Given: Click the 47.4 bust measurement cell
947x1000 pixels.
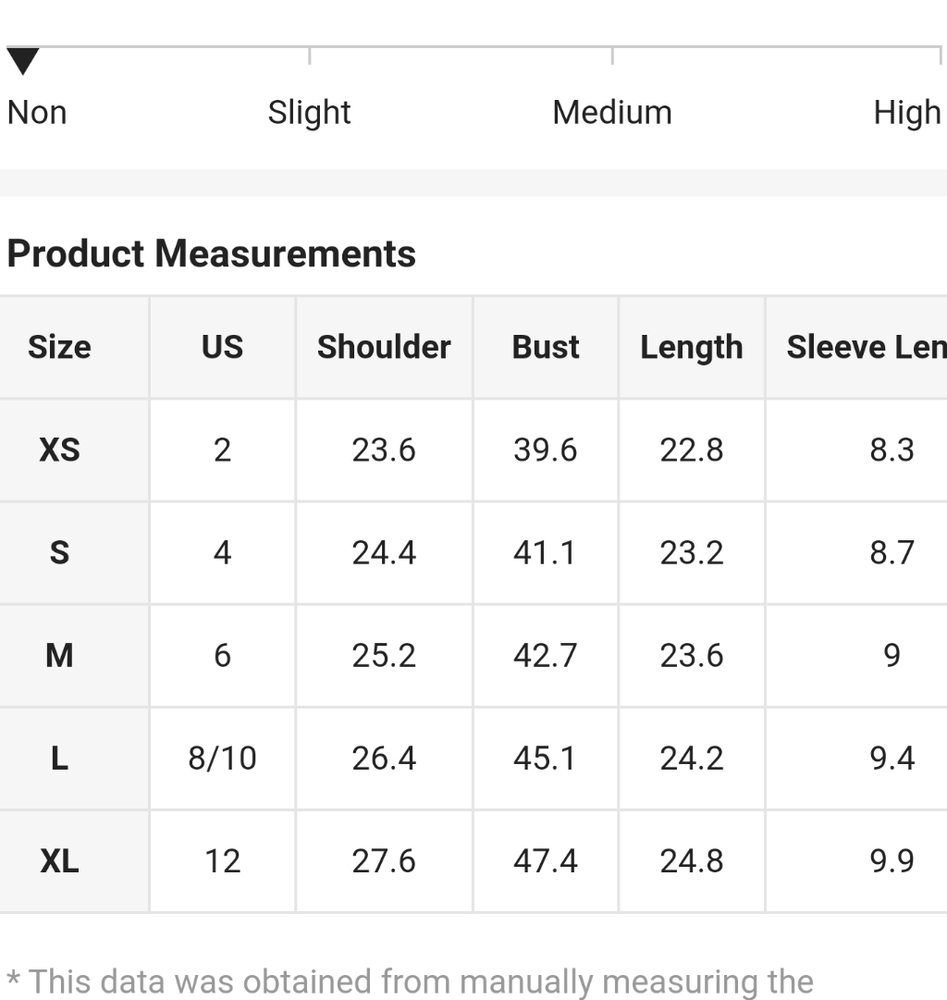Looking at the screenshot, I should [545, 862].
